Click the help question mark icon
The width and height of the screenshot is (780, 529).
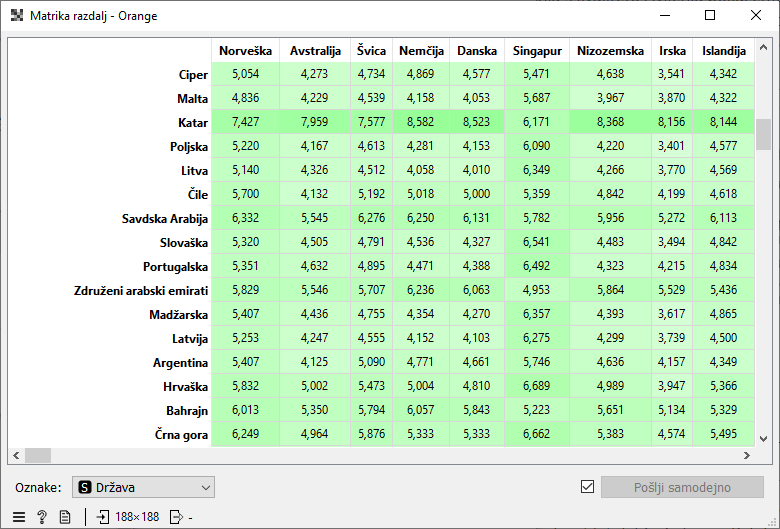point(42,517)
